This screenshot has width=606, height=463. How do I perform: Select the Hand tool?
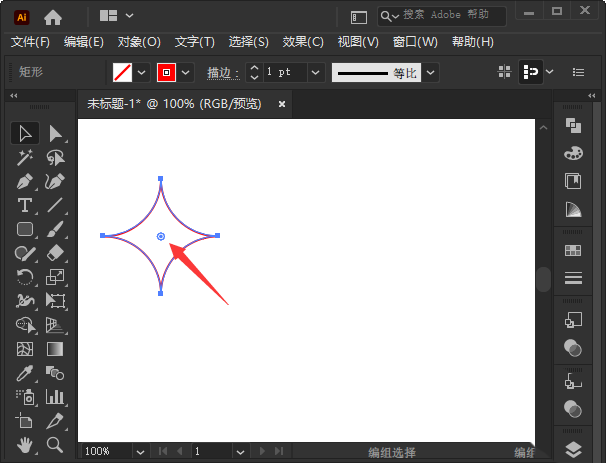pos(25,445)
